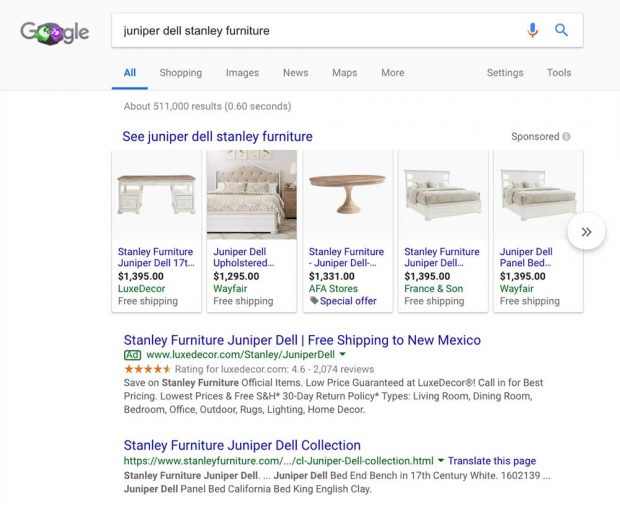620x508 pixels.
Task: Expand the luxedecor.com ad URL dropdown arrow
Action: (343, 355)
